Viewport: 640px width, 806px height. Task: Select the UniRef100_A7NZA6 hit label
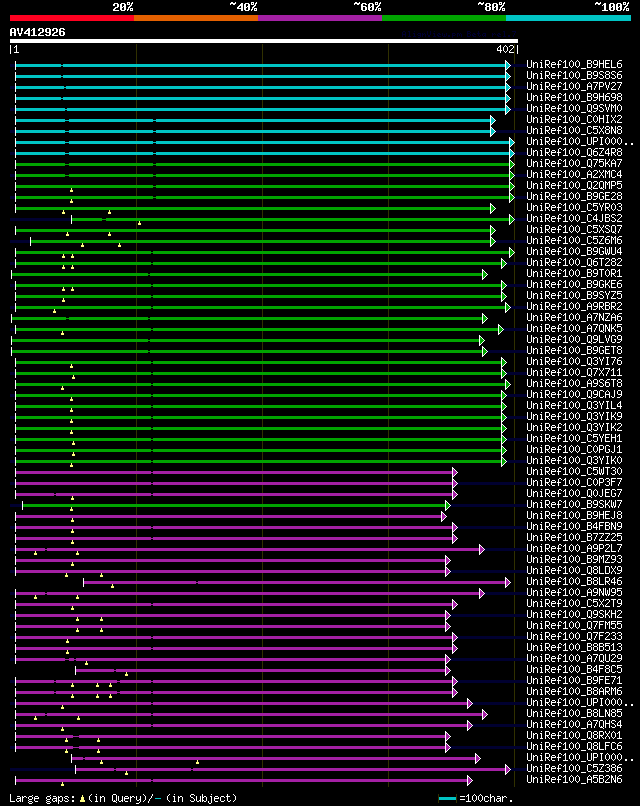574,318
